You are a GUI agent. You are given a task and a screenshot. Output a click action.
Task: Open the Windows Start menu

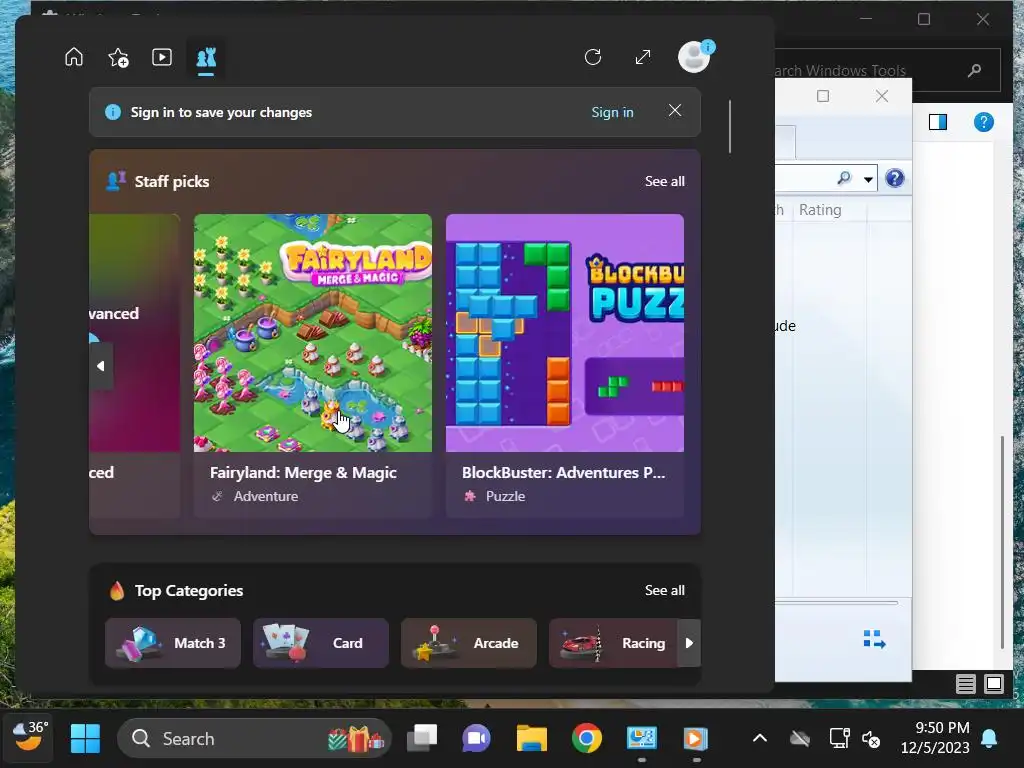coord(85,739)
